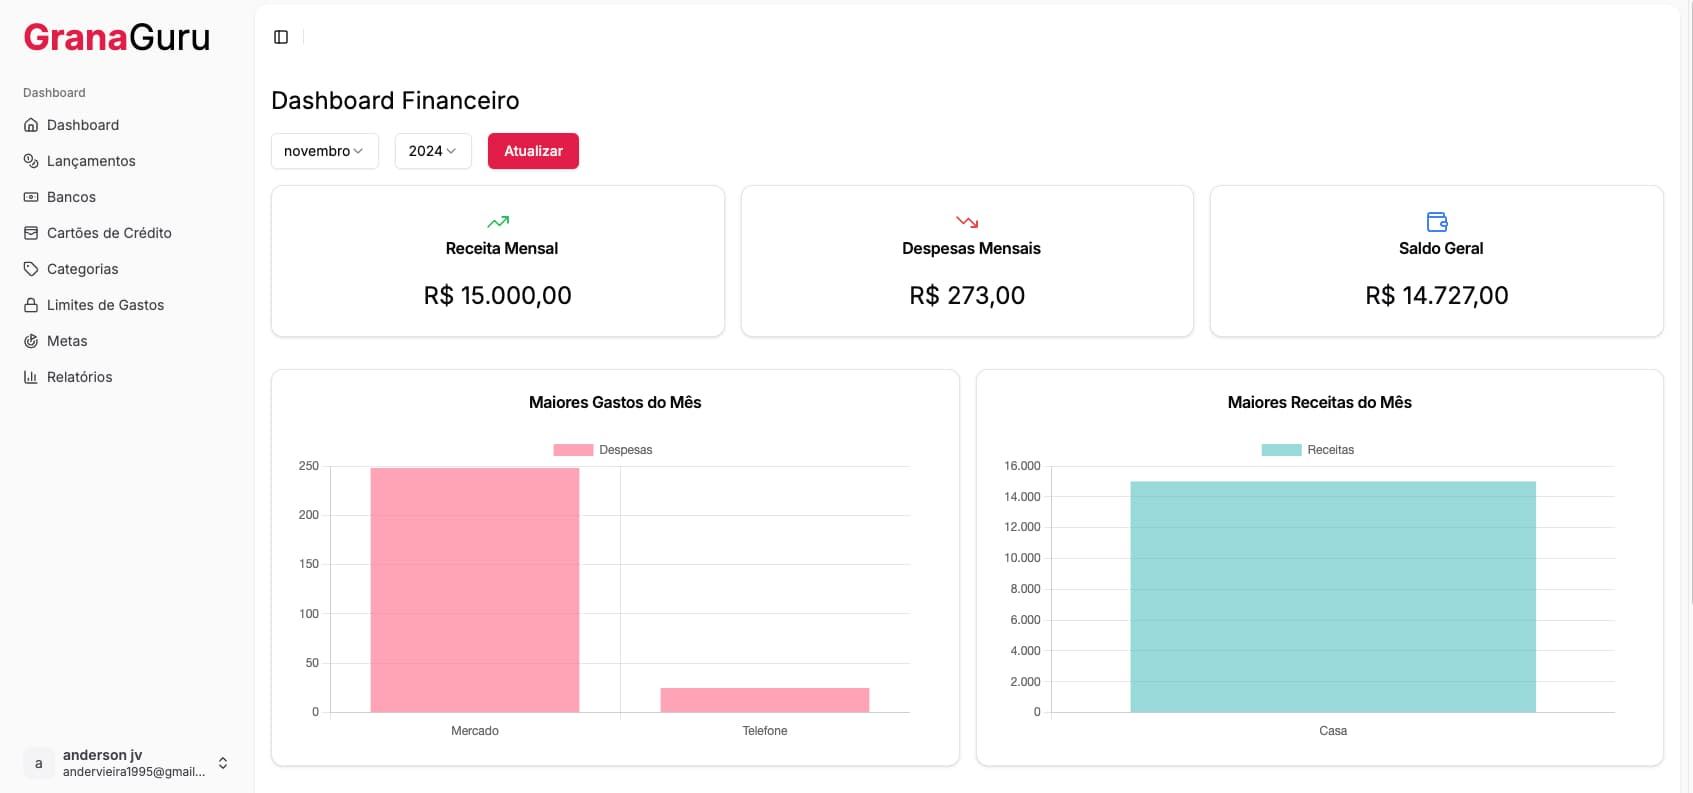This screenshot has width=1693, height=793.
Task: Click the Atualizar button
Action: click(533, 151)
